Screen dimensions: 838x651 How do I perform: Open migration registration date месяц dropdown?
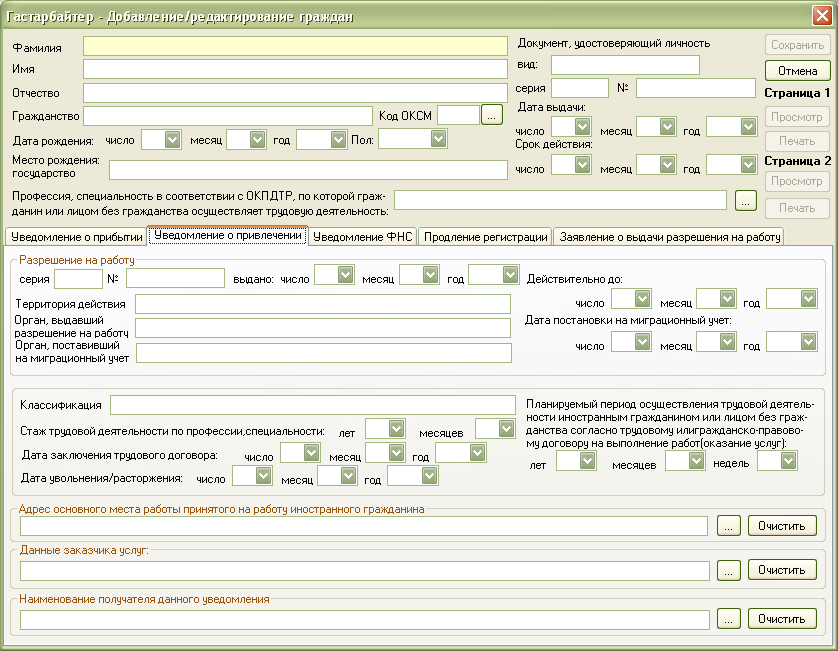pyautogui.click(x=727, y=342)
